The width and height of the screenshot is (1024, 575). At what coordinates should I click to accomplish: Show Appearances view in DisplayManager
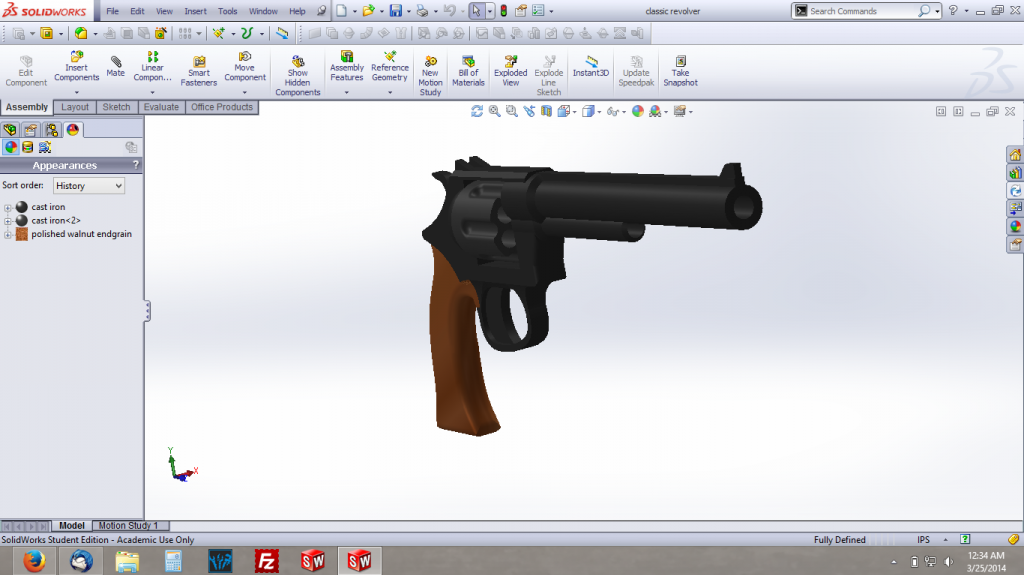[x=10, y=147]
